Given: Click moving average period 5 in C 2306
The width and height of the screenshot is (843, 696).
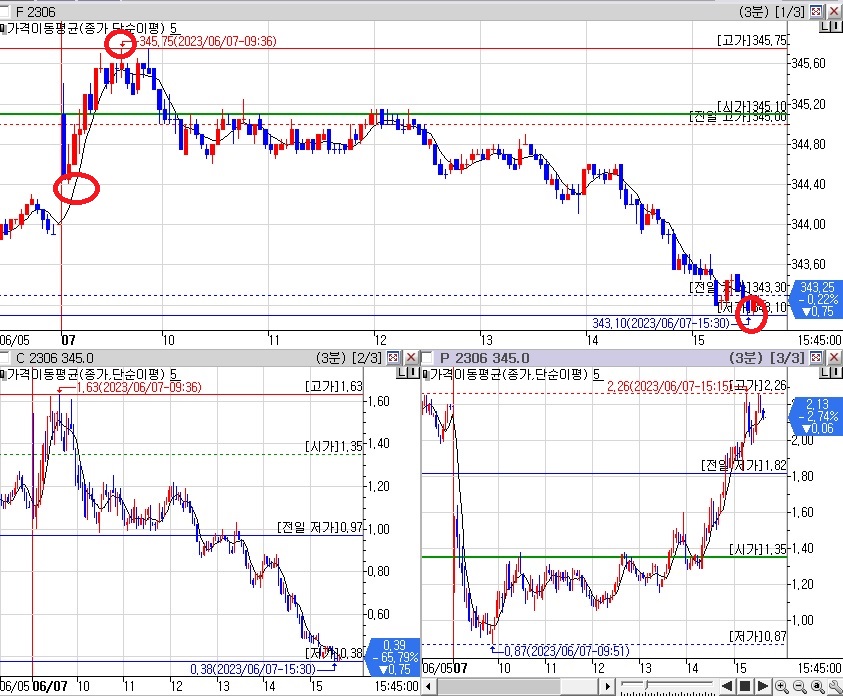Looking at the screenshot, I should click(x=173, y=374).
